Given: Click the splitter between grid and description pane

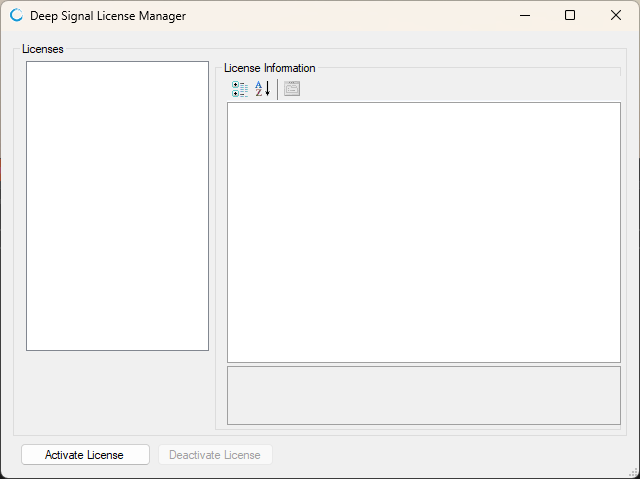Looking at the screenshot, I should click(423, 365).
